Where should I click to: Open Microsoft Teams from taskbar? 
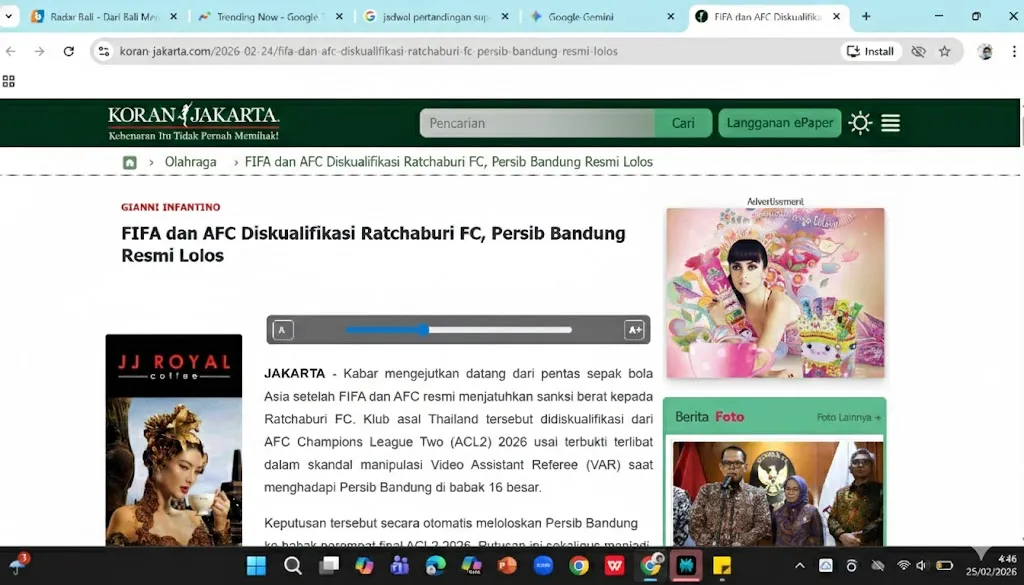(x=400, y=565)
